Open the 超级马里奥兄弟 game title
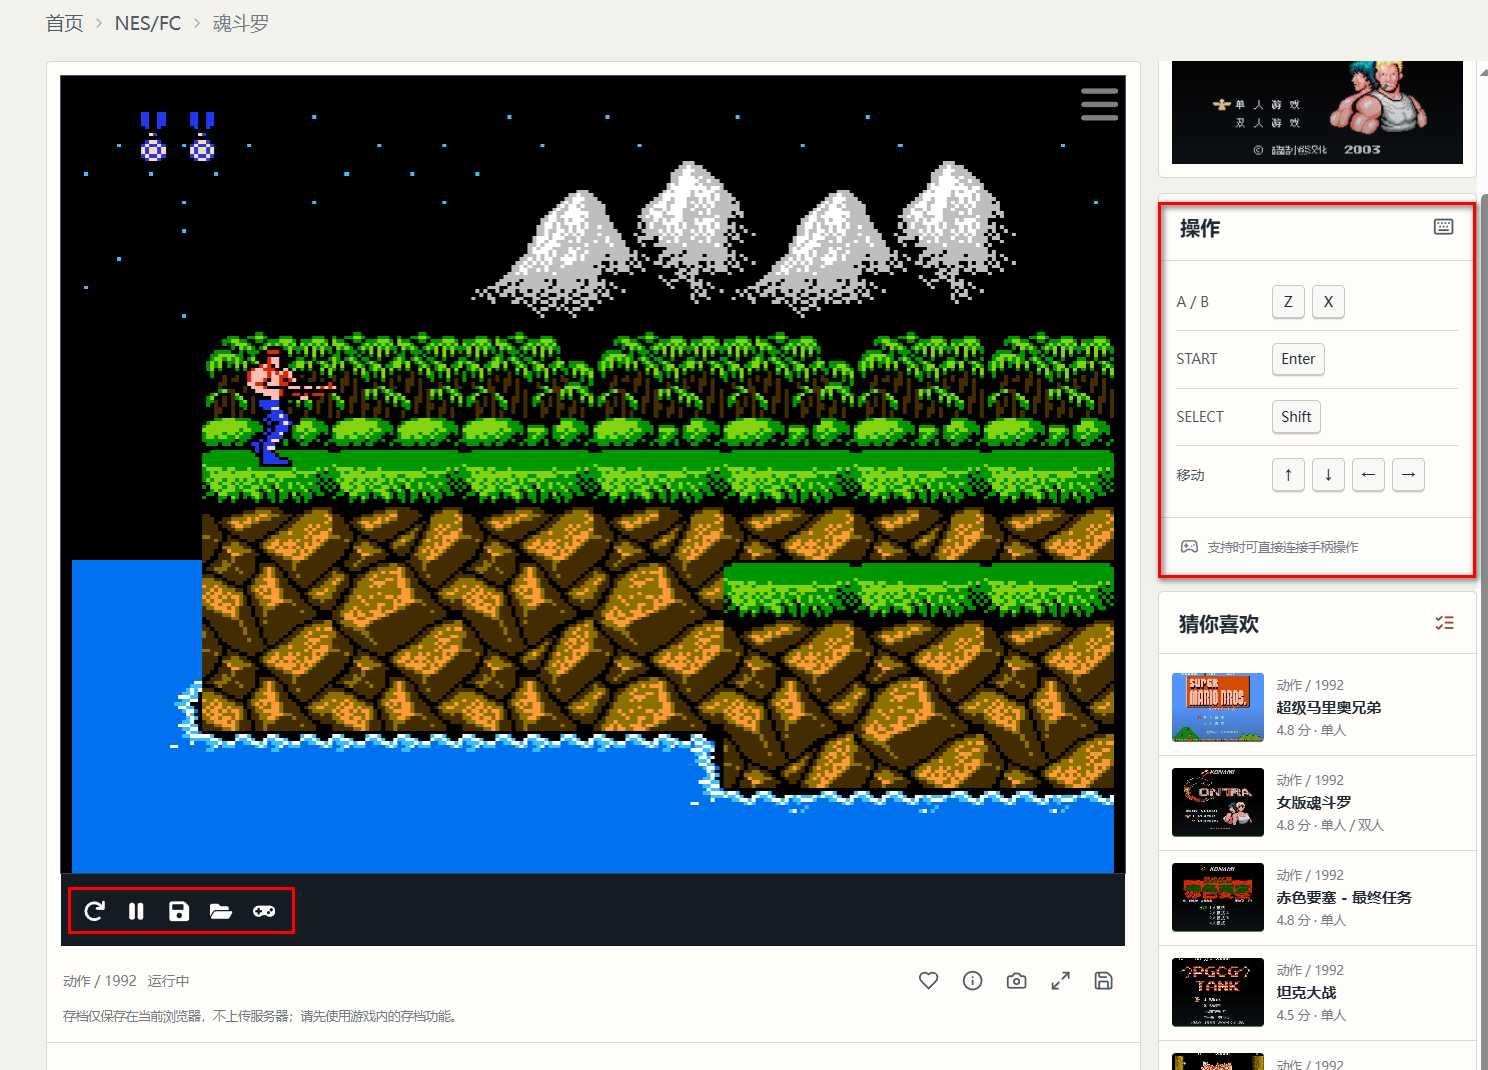 1328,707
